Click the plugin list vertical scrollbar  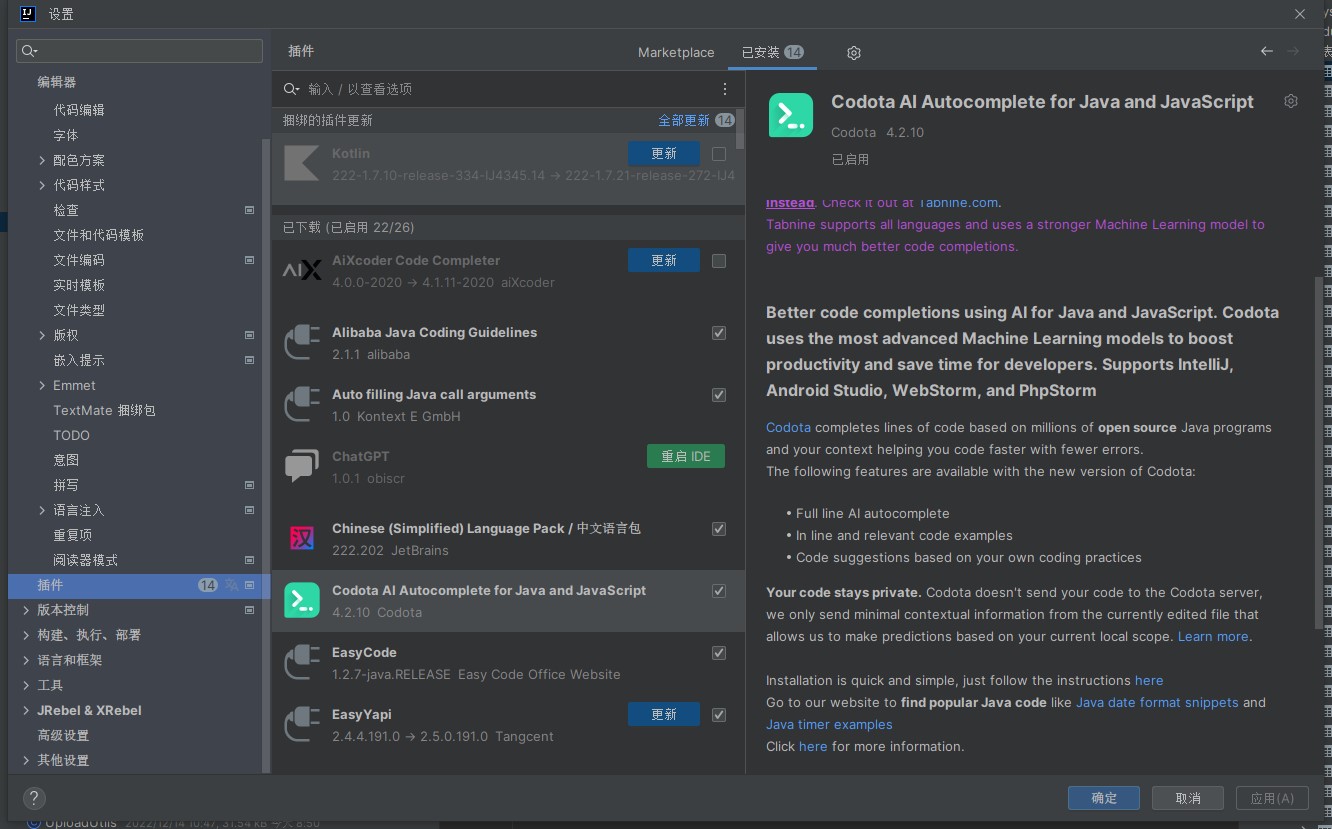point(740,129)
